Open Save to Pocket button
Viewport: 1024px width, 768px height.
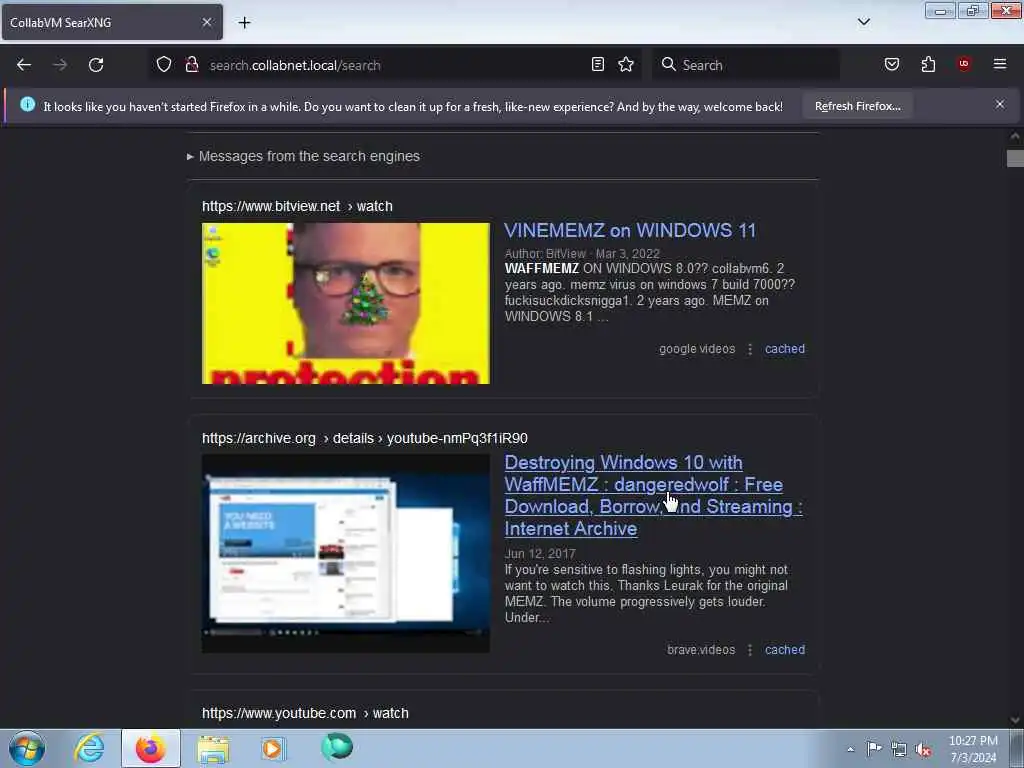click(x=891, y=64)
